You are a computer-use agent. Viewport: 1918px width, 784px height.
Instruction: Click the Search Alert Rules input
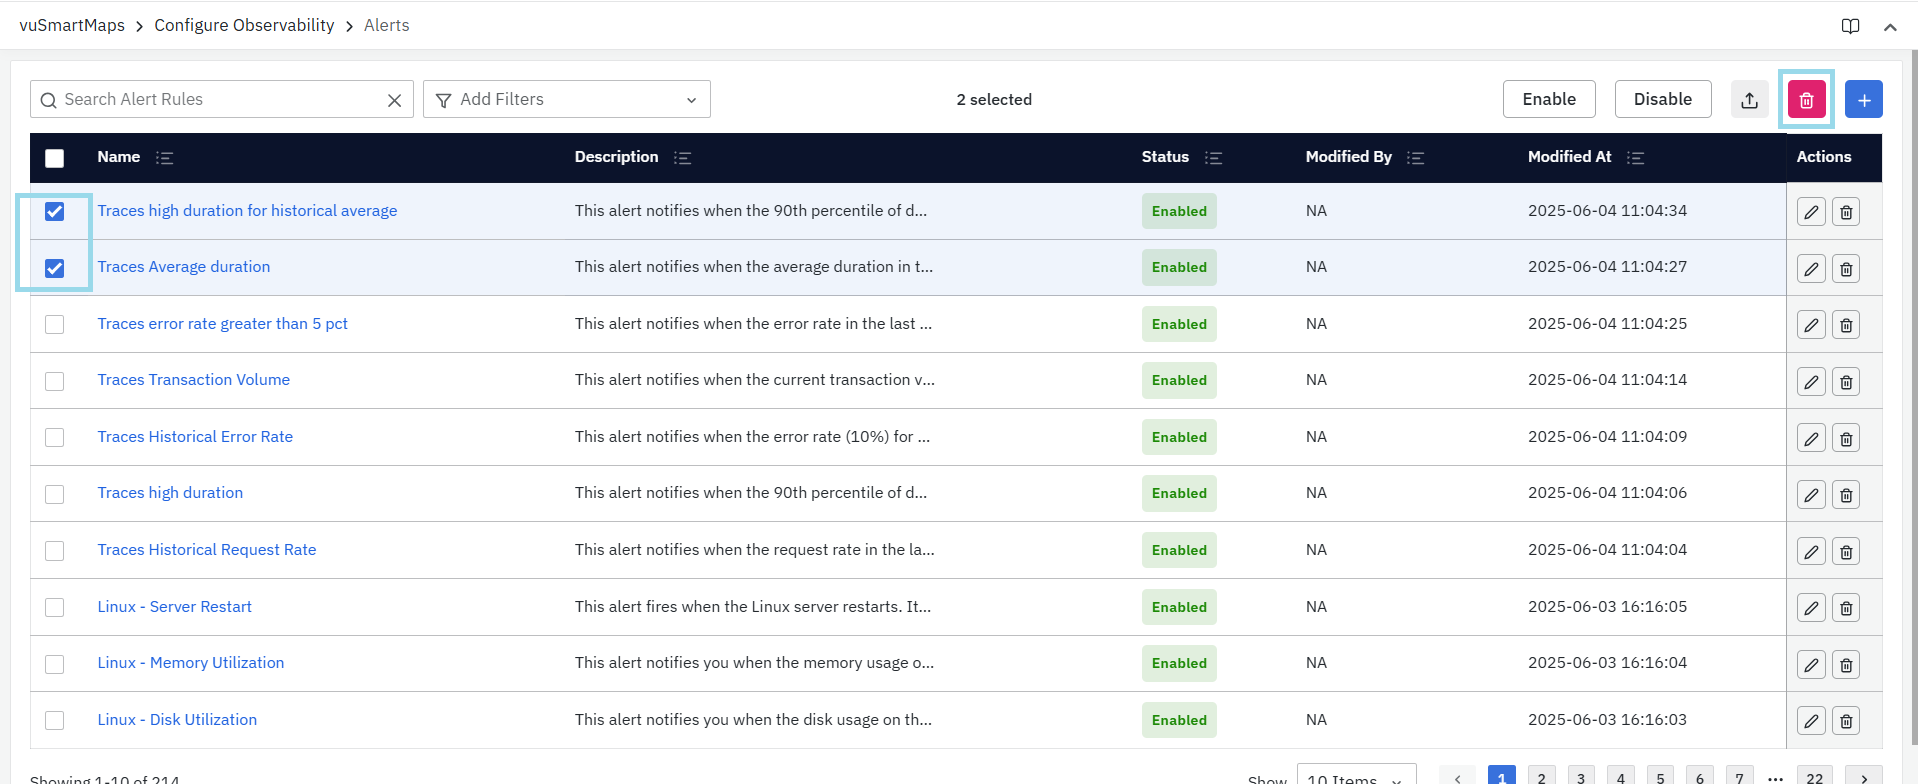(215, 100)
